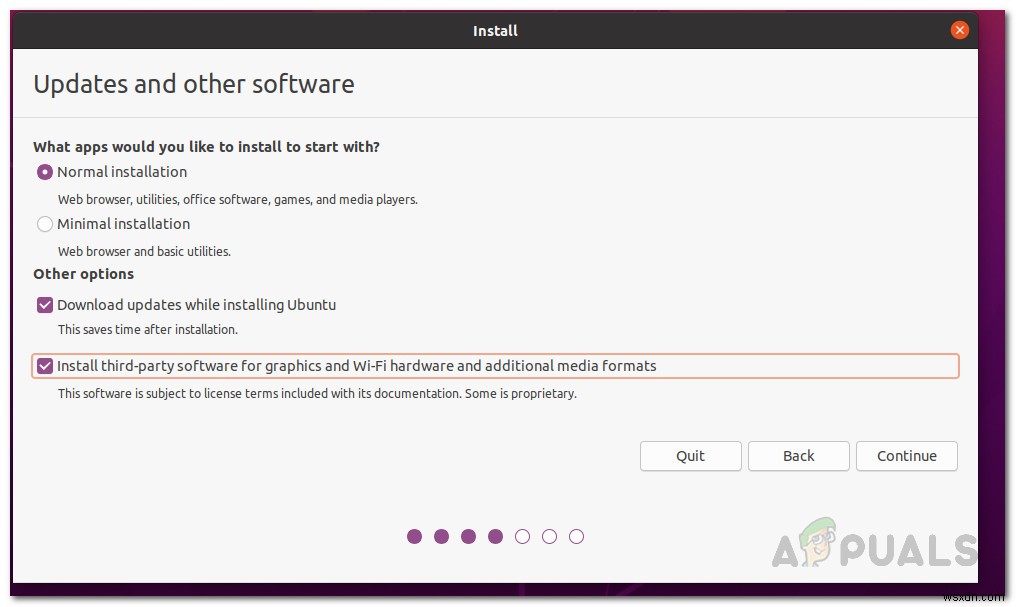Screen dimensions: 1016x607
Task: Uncheck Download updates while installing Ubuntu
Action: pos(45,305)
